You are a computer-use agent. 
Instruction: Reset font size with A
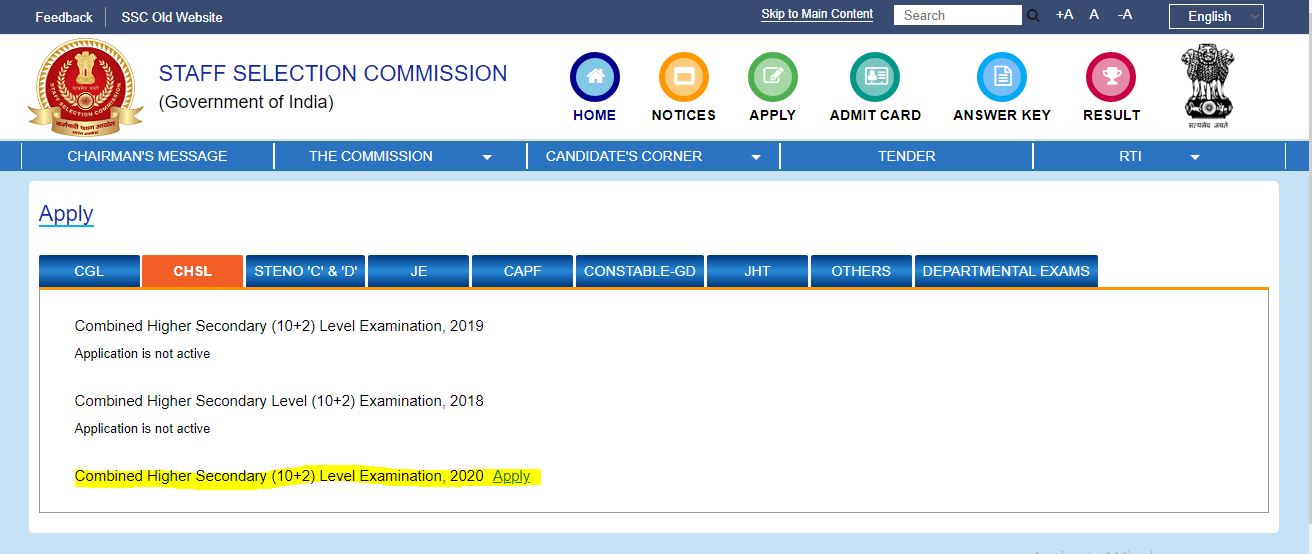tap(1094, 15)
